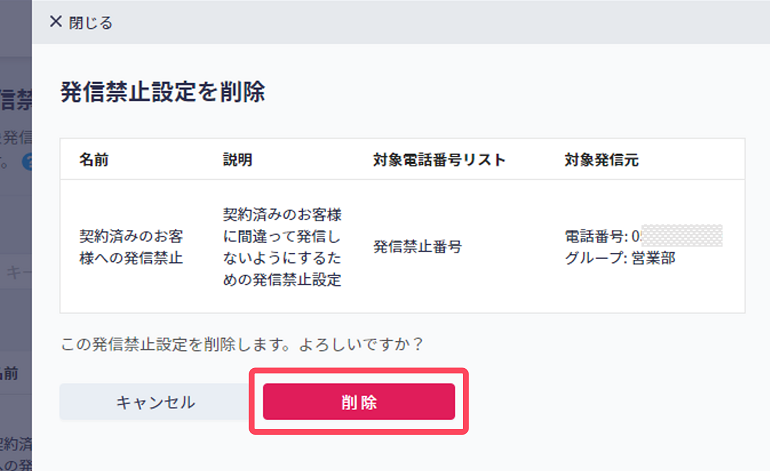The height and width of the screenshot is (471, 770).
Task: Select the 説明 column header
Action: (x=238, y=160)
